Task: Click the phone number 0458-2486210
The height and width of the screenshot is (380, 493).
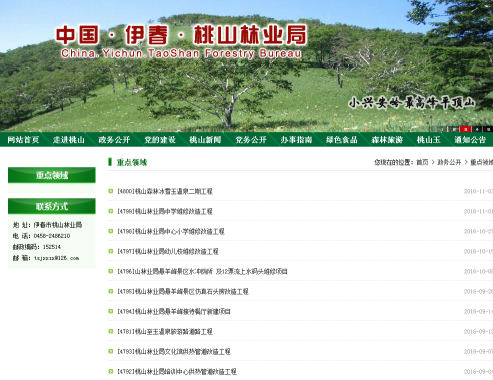Action: point(52,236)
